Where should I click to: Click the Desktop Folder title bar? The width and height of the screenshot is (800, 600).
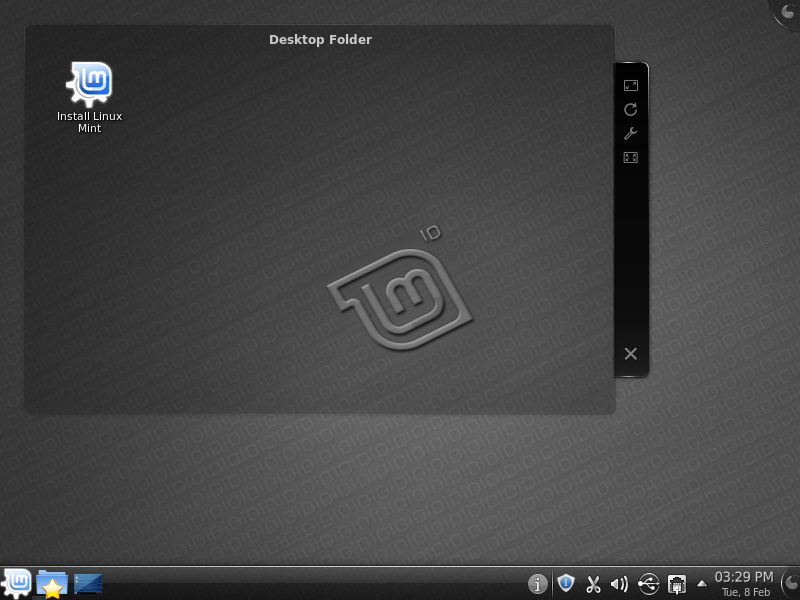tap(319, 40)
